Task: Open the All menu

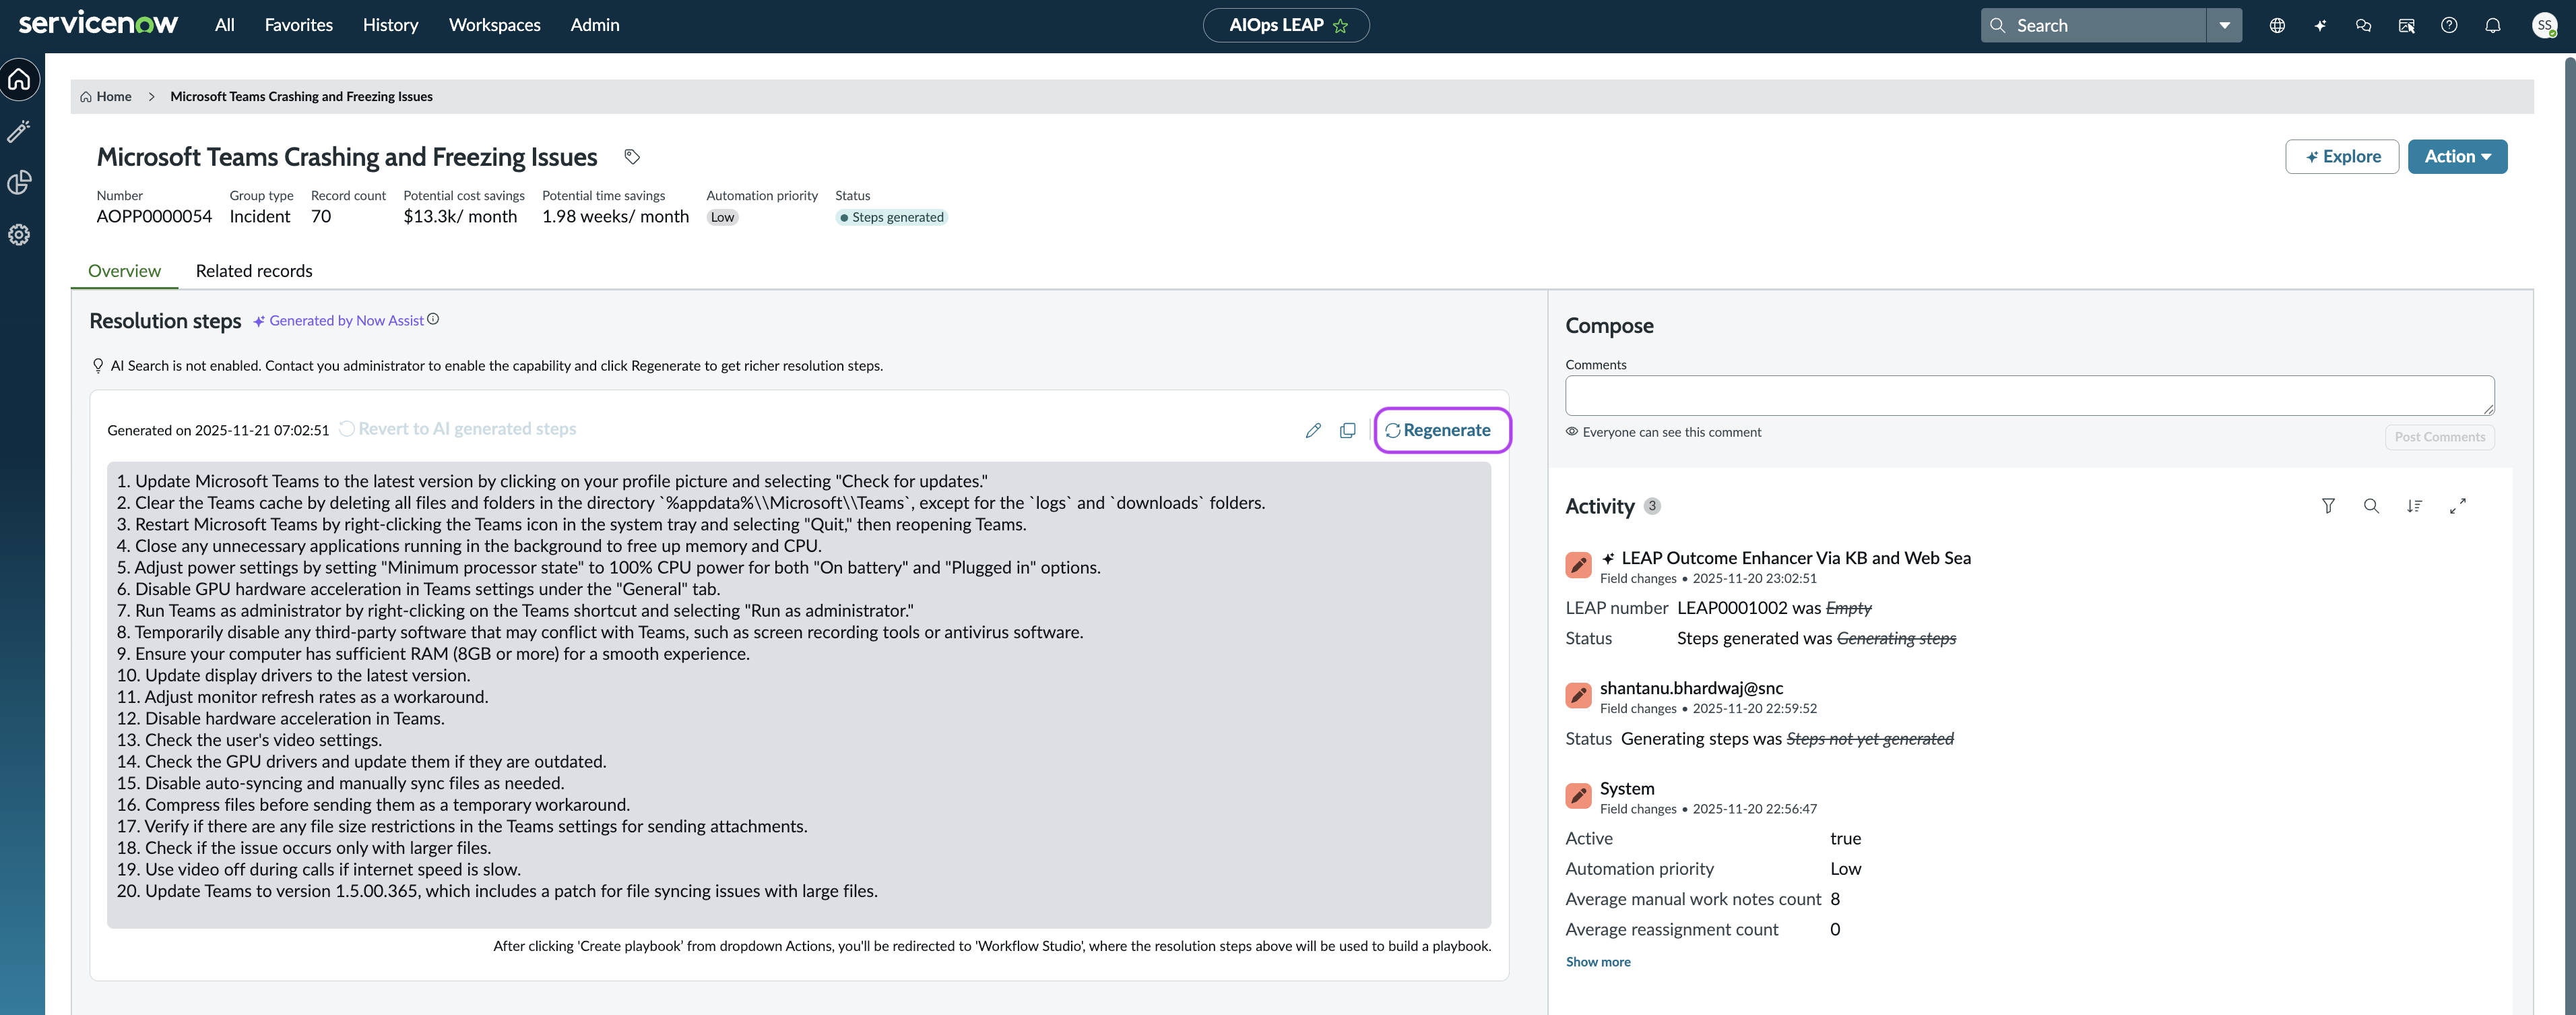Action: tap(225, 25)
